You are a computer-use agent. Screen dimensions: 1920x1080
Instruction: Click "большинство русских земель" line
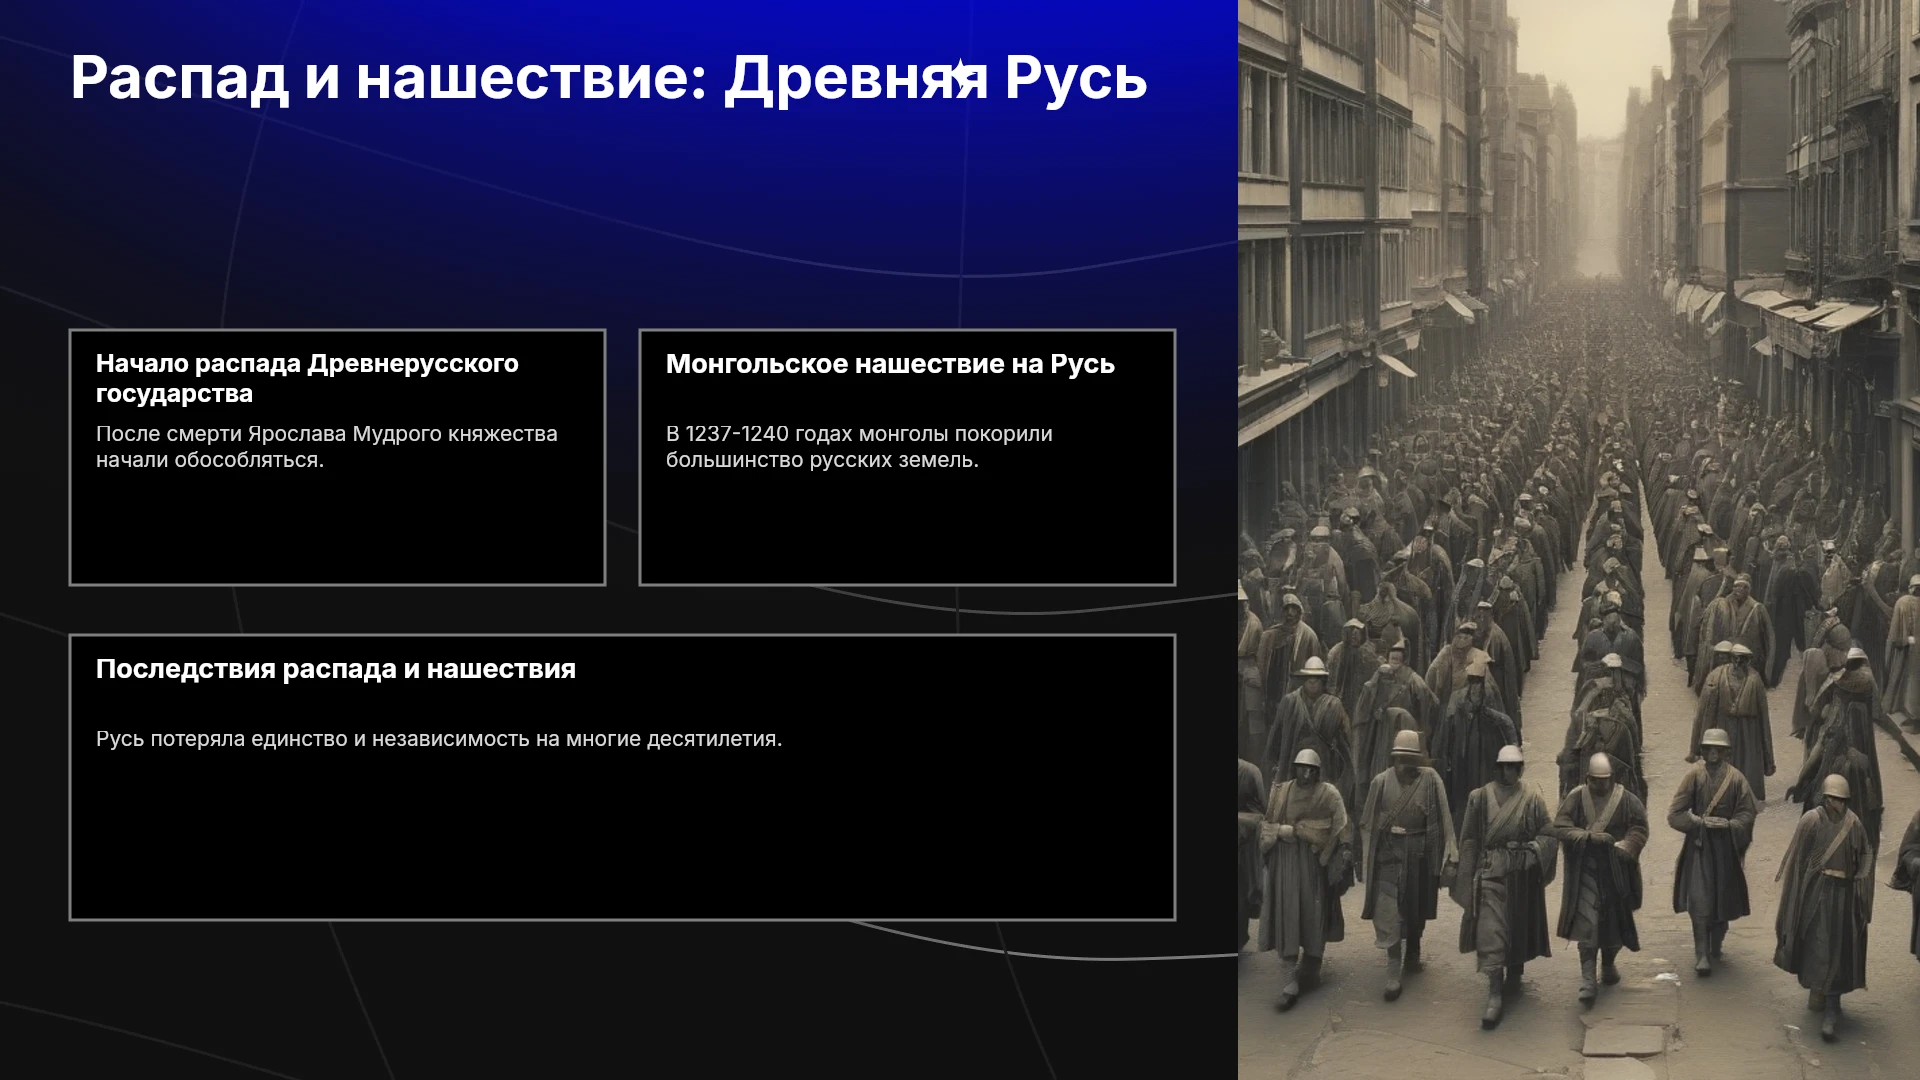point(822,460)
